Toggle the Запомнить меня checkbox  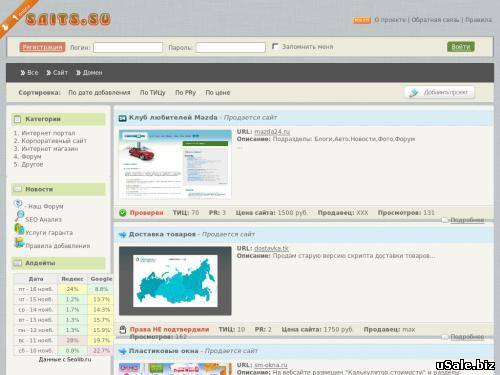275,46
